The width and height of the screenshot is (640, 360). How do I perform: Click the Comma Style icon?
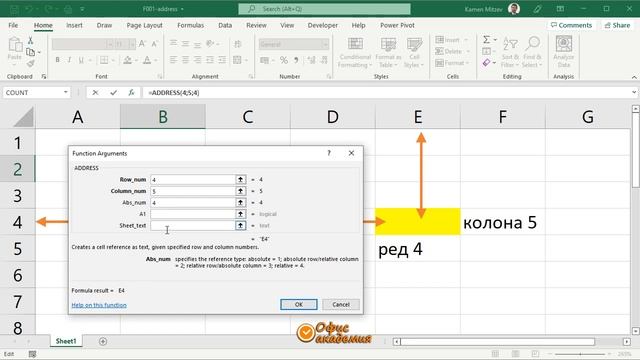(x=296, y=60)
